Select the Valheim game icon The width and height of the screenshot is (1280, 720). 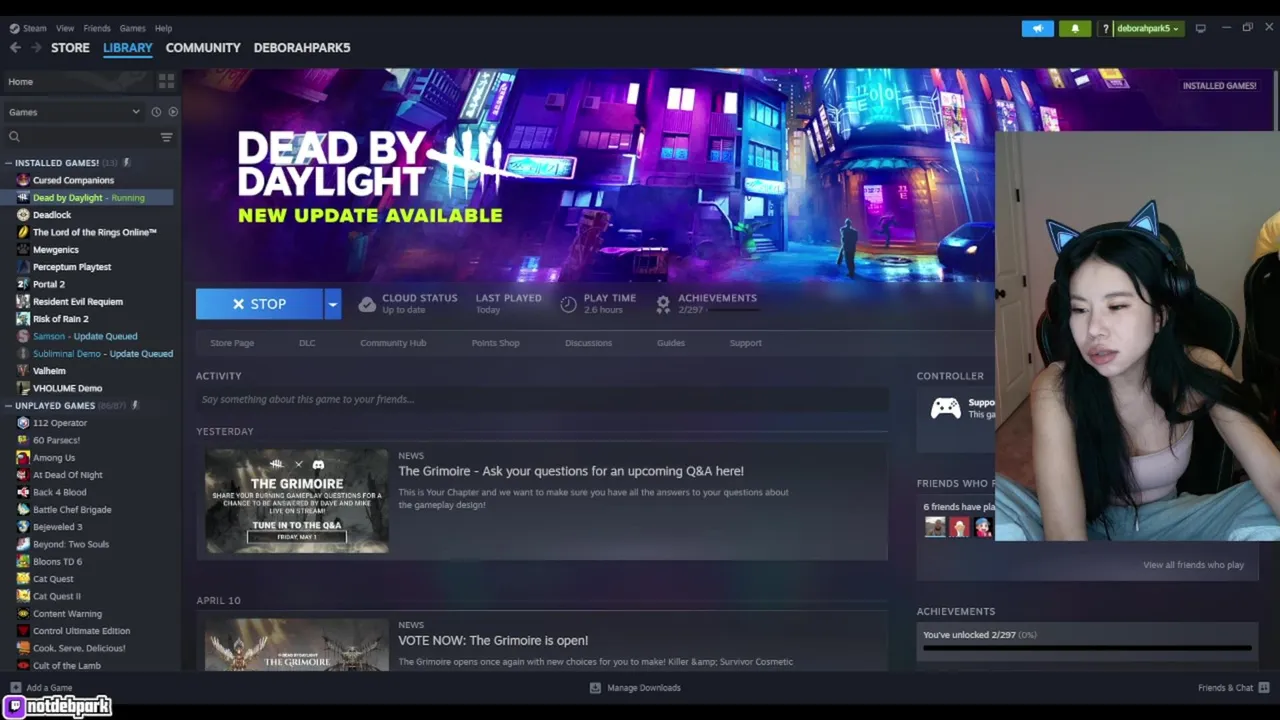pos(23,371)
